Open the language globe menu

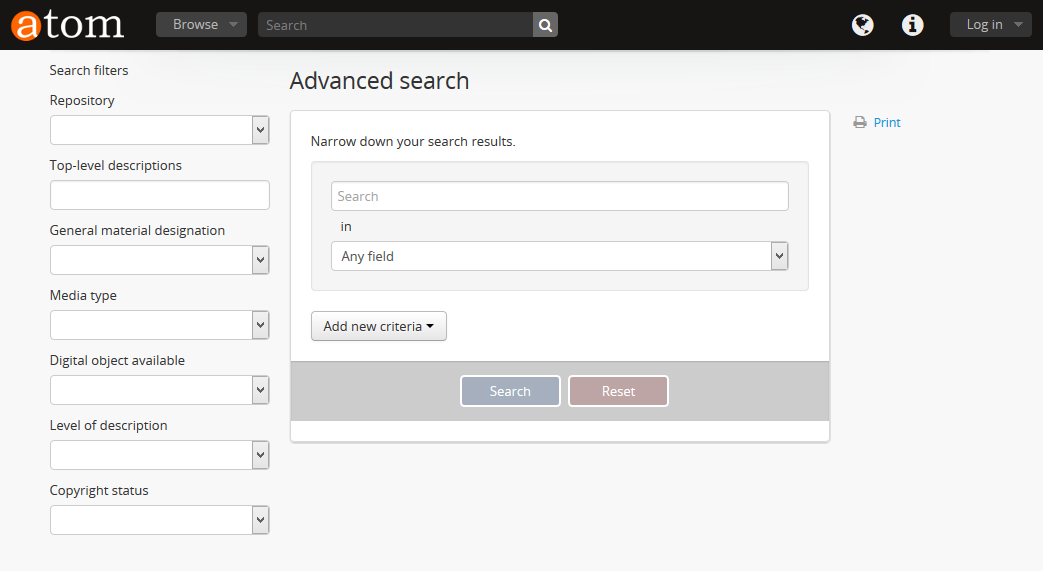pos(862,25)
